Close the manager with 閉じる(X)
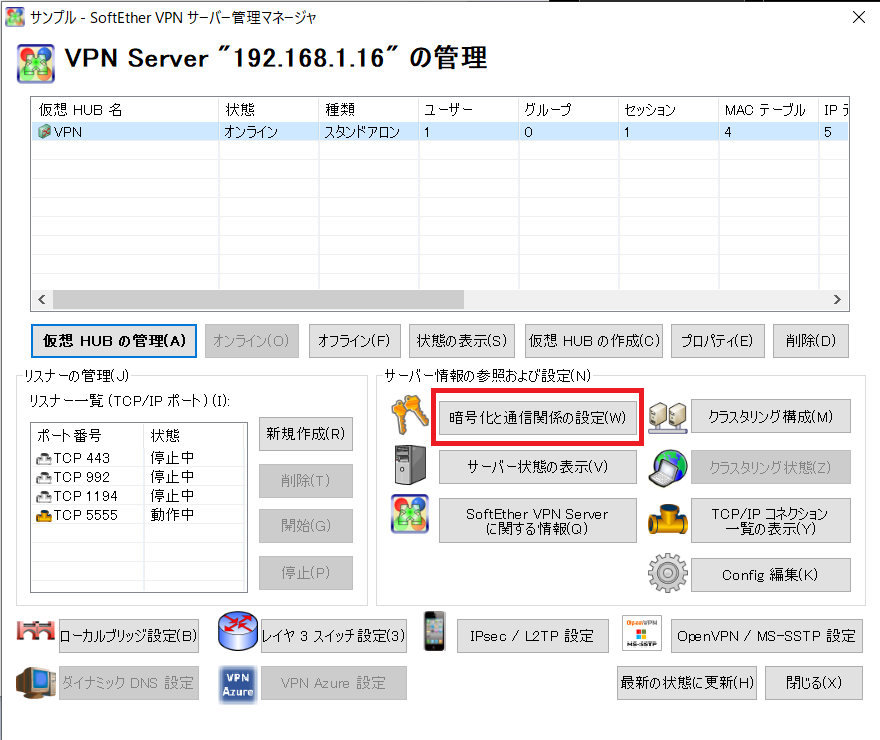This screenshot has width=880, height=740. pos(814,683)
